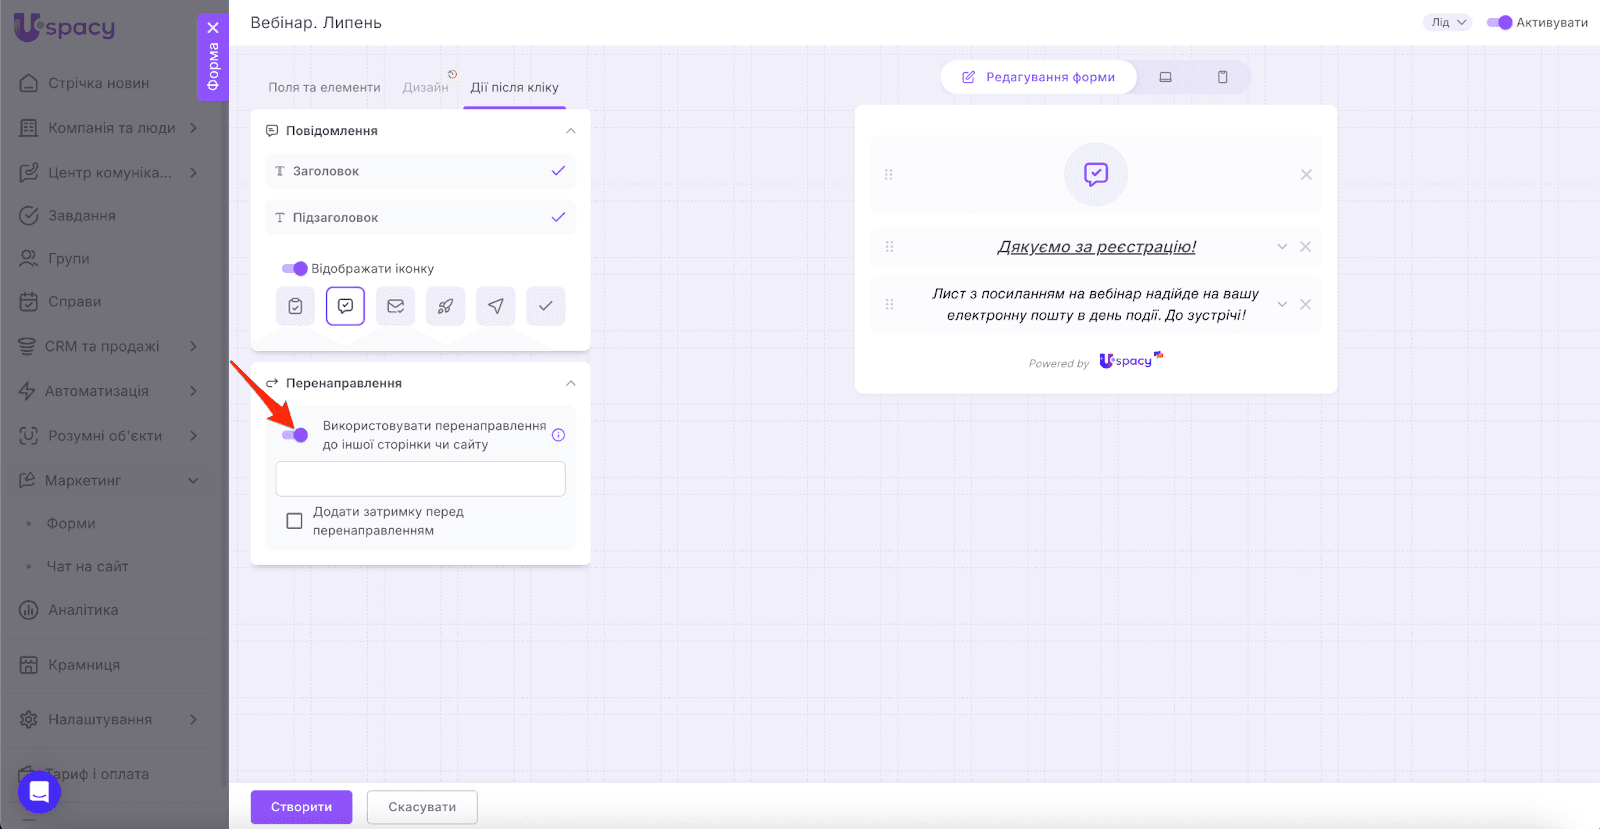Select the envelope icon option
1600x829 pixels.
(x=395, y=306)
